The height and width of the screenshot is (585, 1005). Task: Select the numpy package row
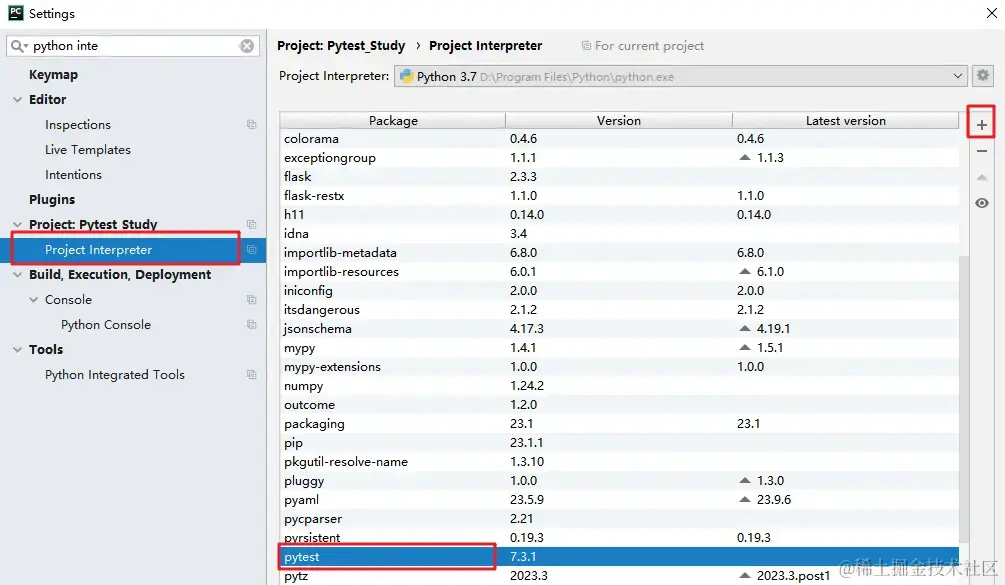[x=619, y=386]
